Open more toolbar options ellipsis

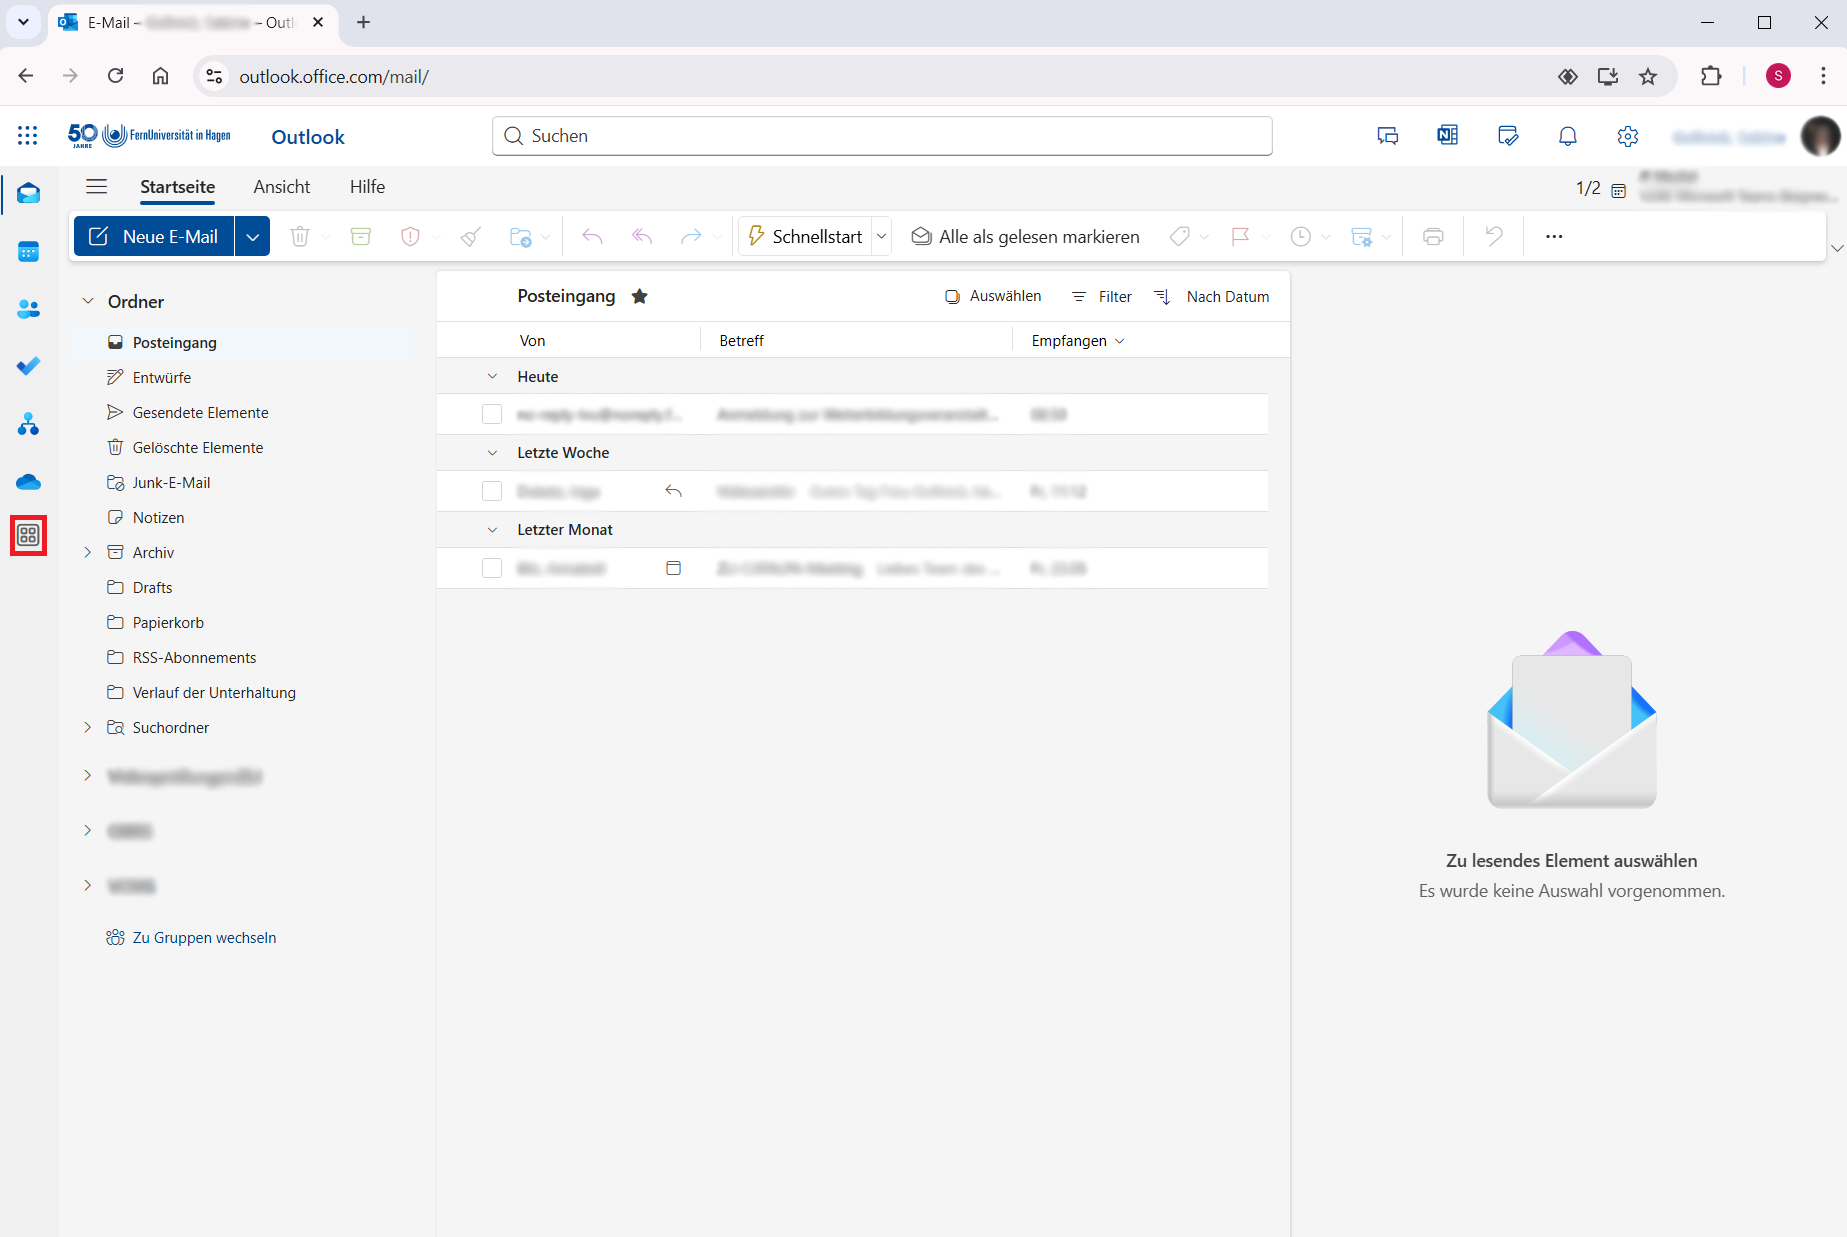pos(1554,237)
